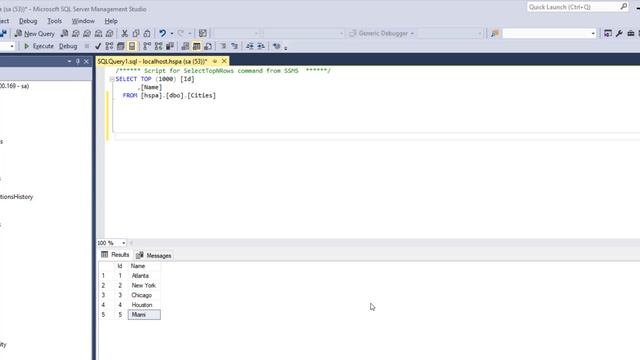This screenshot has width=640, height=360.
Task: Open the Toolbox icon
Action: point(631,33)
